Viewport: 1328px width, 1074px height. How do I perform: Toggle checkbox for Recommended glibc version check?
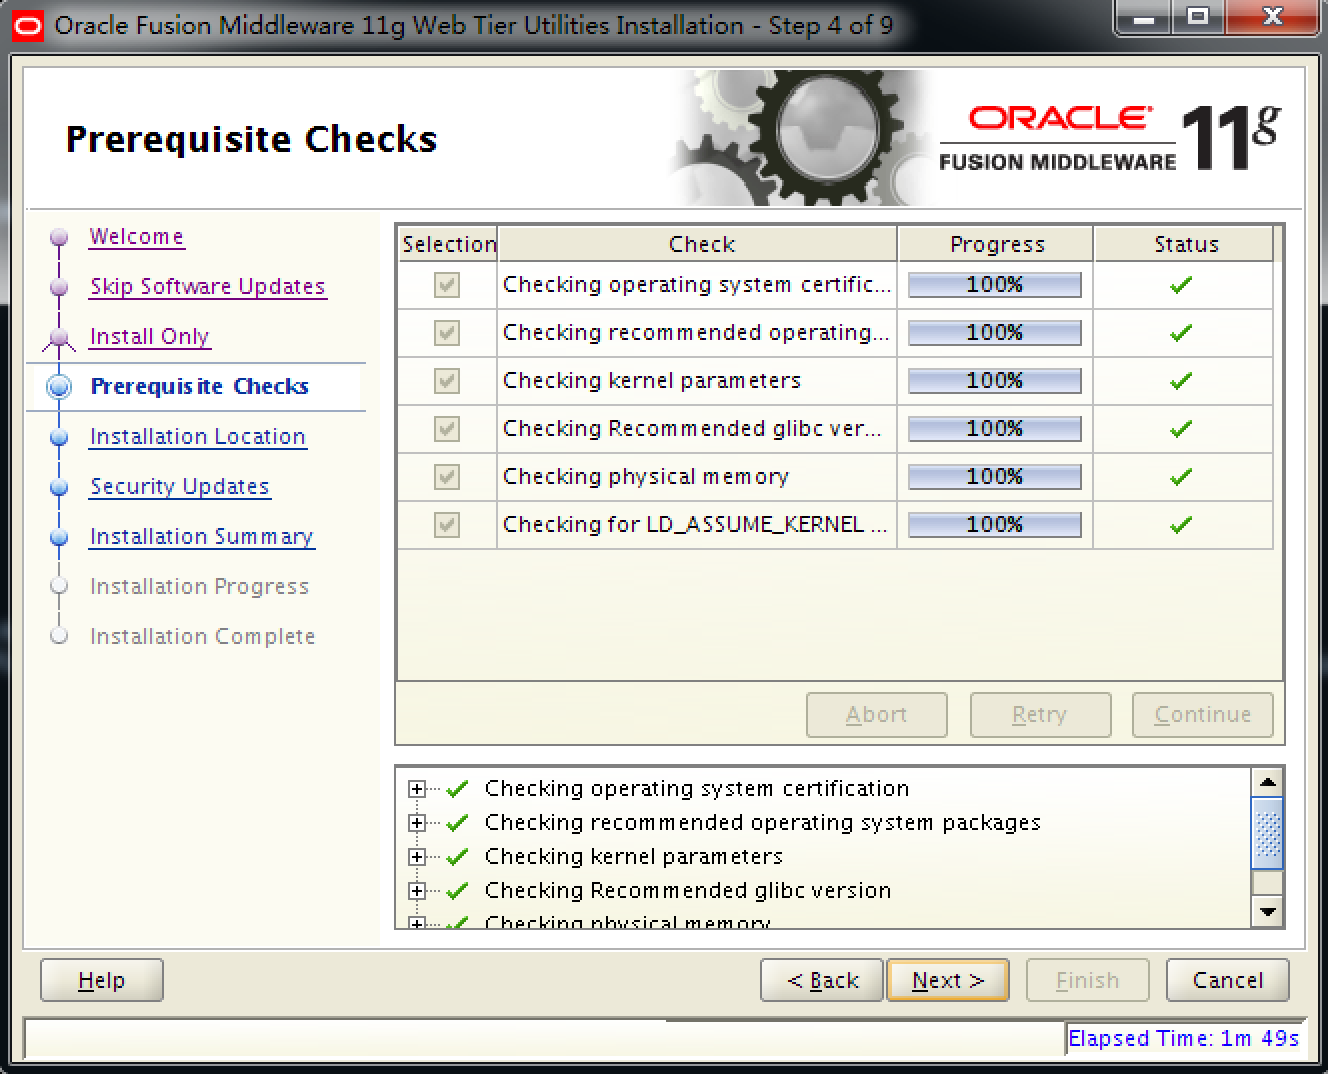click(447, 429)
